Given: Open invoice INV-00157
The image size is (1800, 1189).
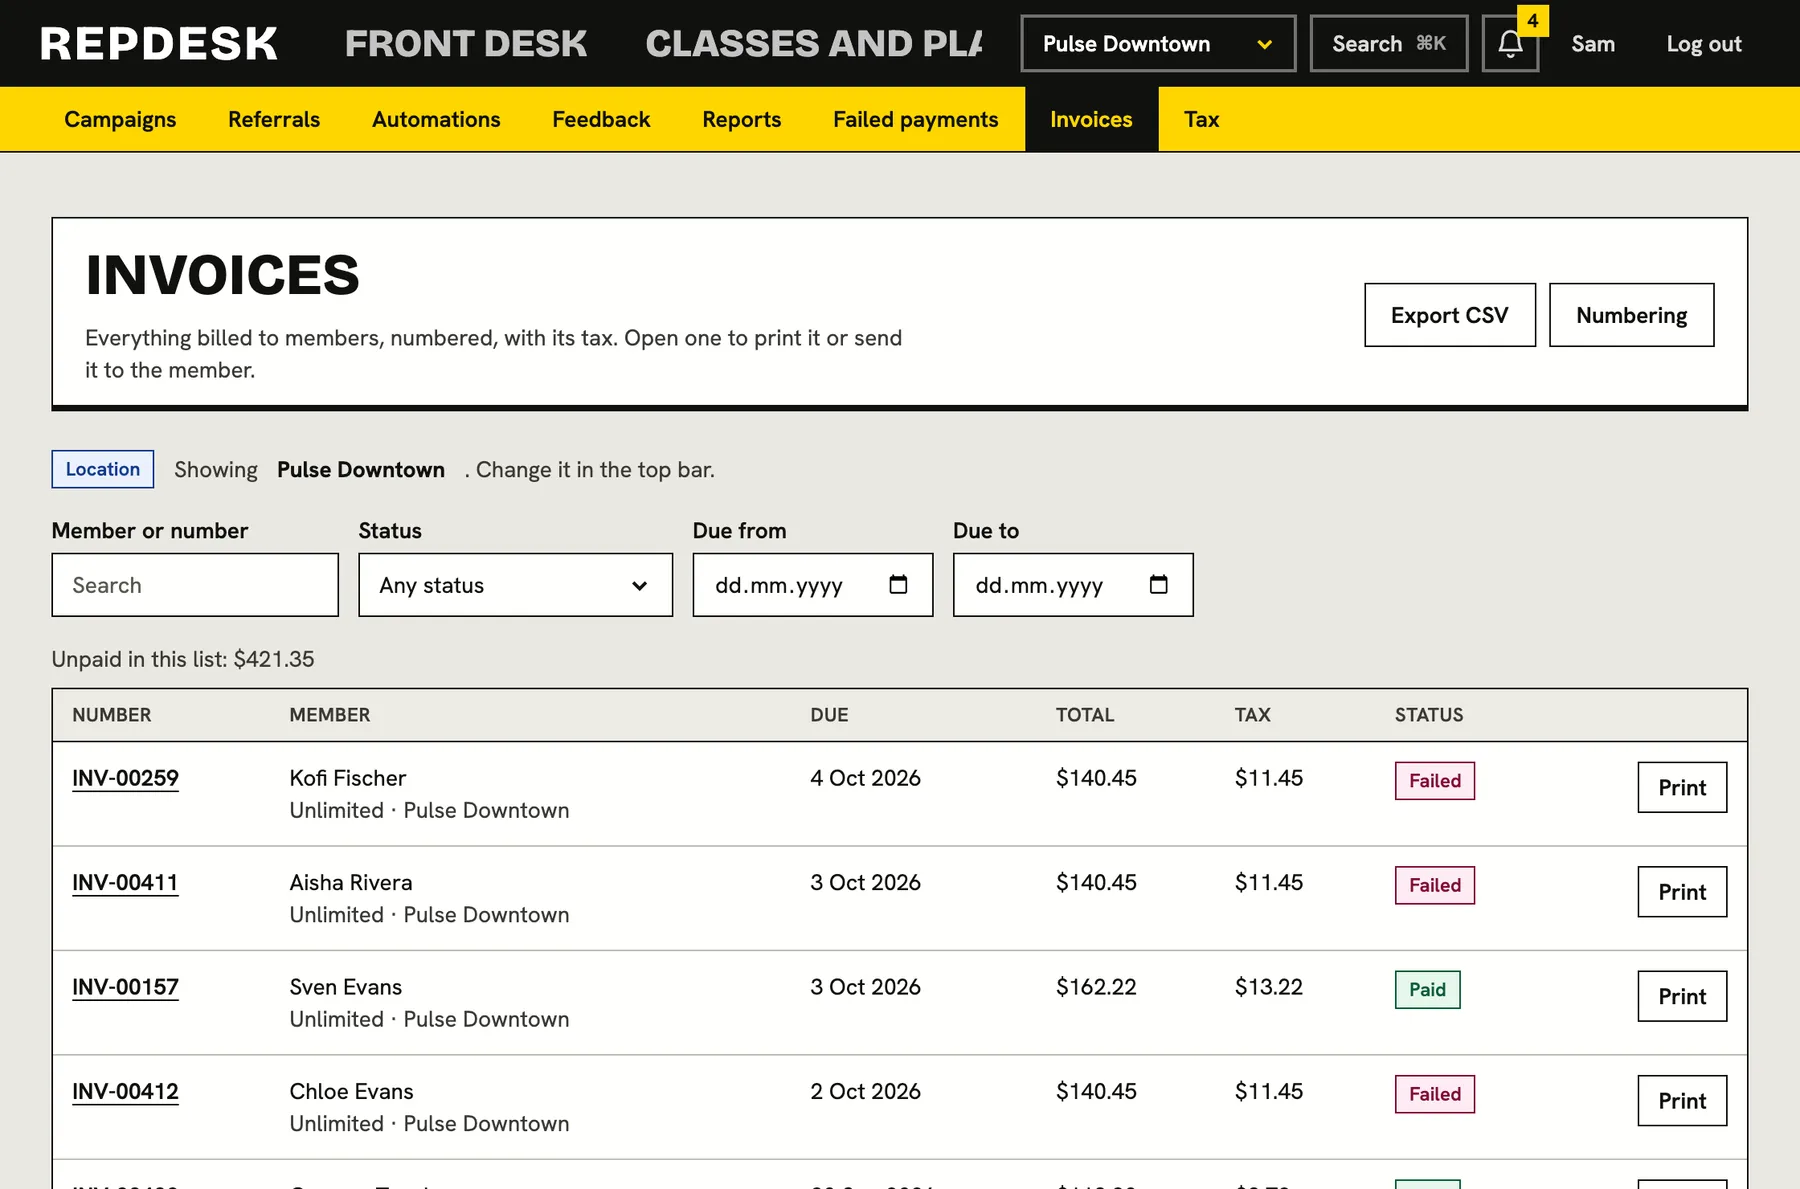Looking at the screenshot, I should pos(125,987).
